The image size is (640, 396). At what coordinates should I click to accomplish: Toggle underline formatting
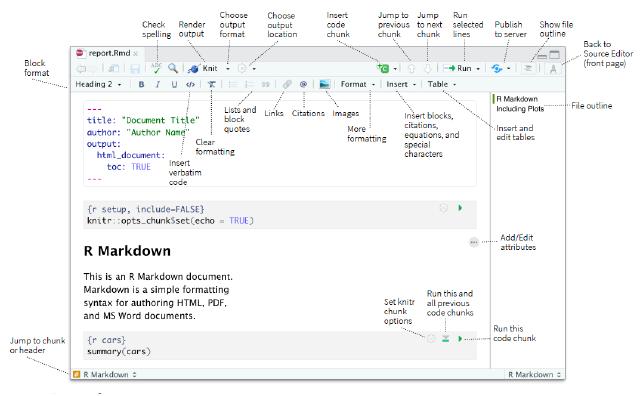(x=174, y=85)
